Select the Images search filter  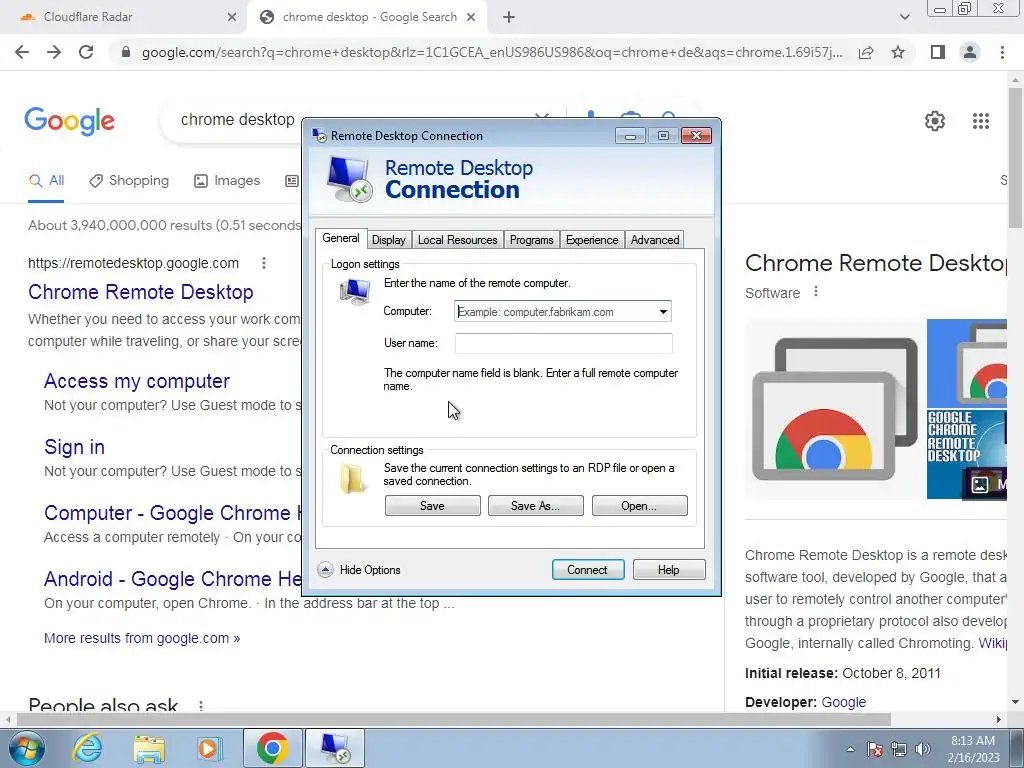(x=227, y=181)
